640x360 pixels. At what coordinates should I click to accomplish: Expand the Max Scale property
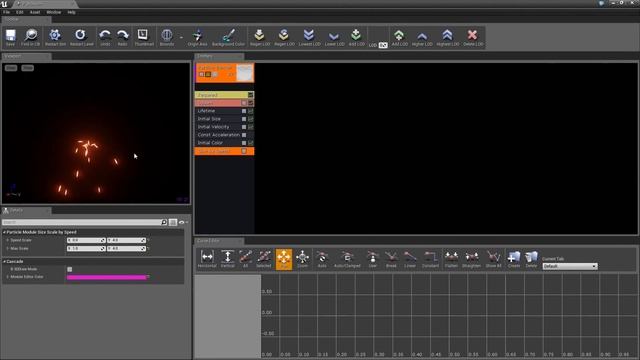(x=7, y=248)
